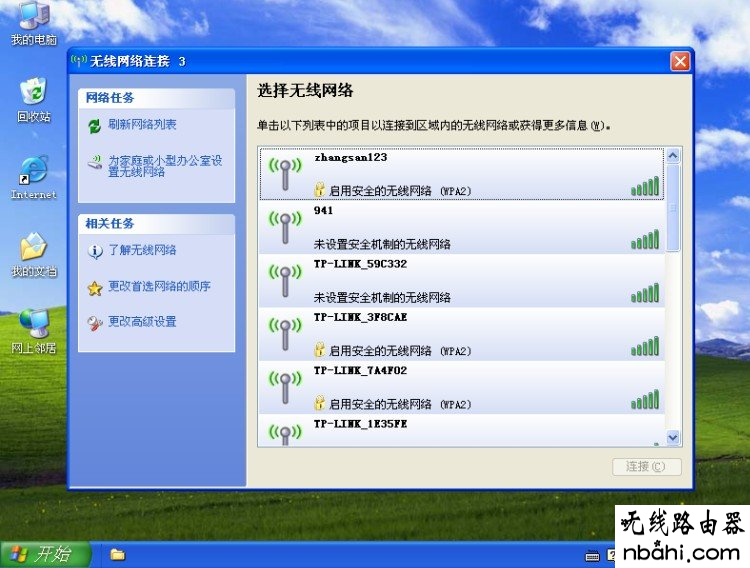Click the network list scroll up arrow
Viewport: 750px width, 568px height.
click(x=673, y=156)
